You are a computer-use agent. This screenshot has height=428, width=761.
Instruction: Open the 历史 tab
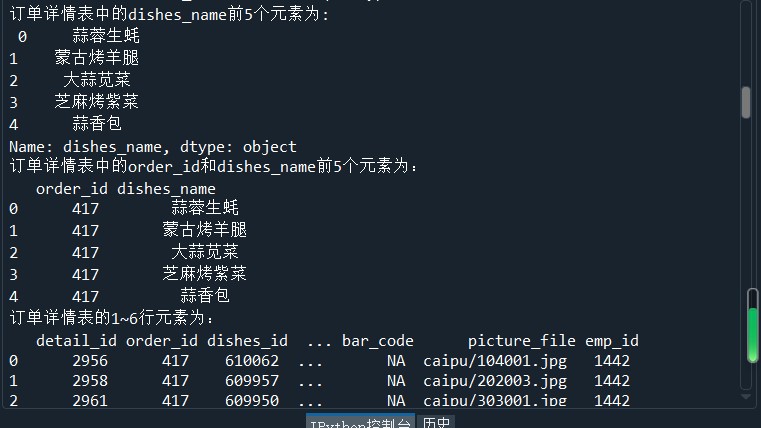click(x=436, y=422)
